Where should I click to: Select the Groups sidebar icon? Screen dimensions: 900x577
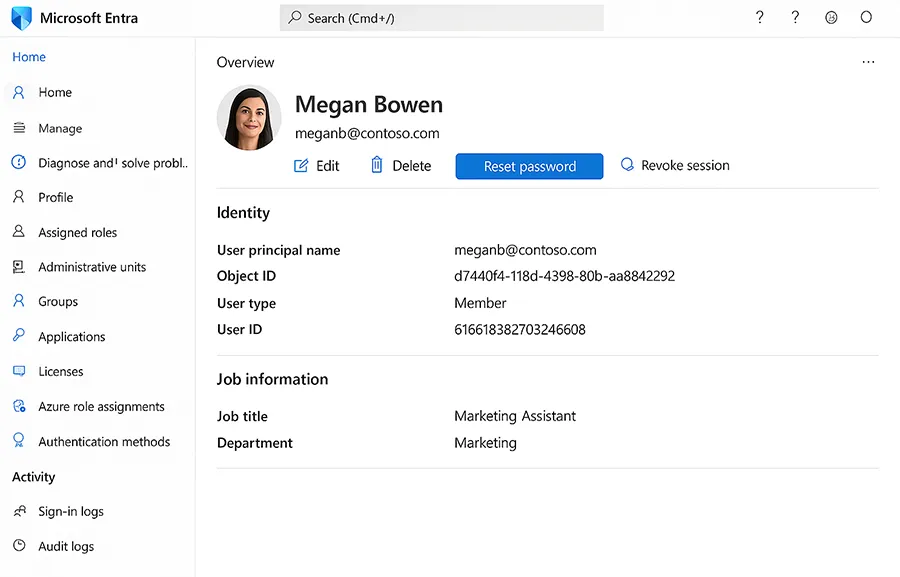point(20,301)
